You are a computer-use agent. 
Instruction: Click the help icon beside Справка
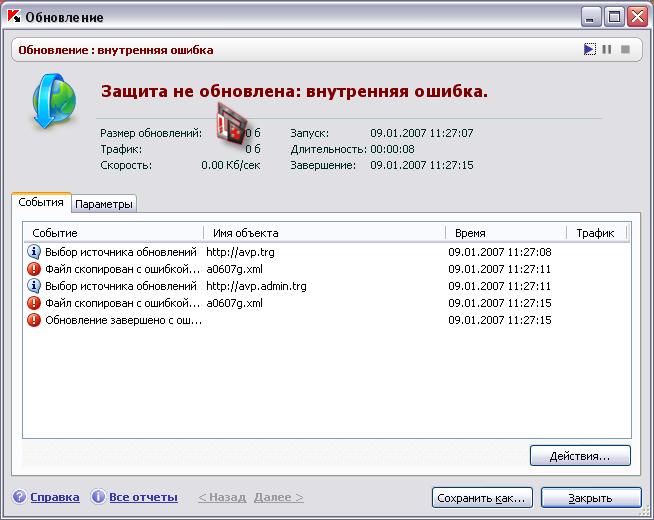(20, 497)
